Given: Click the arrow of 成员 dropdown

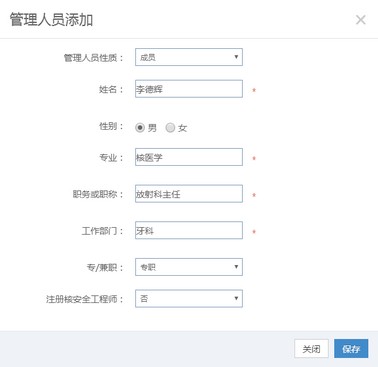Looking at the screenshot, I should point(236,57).
